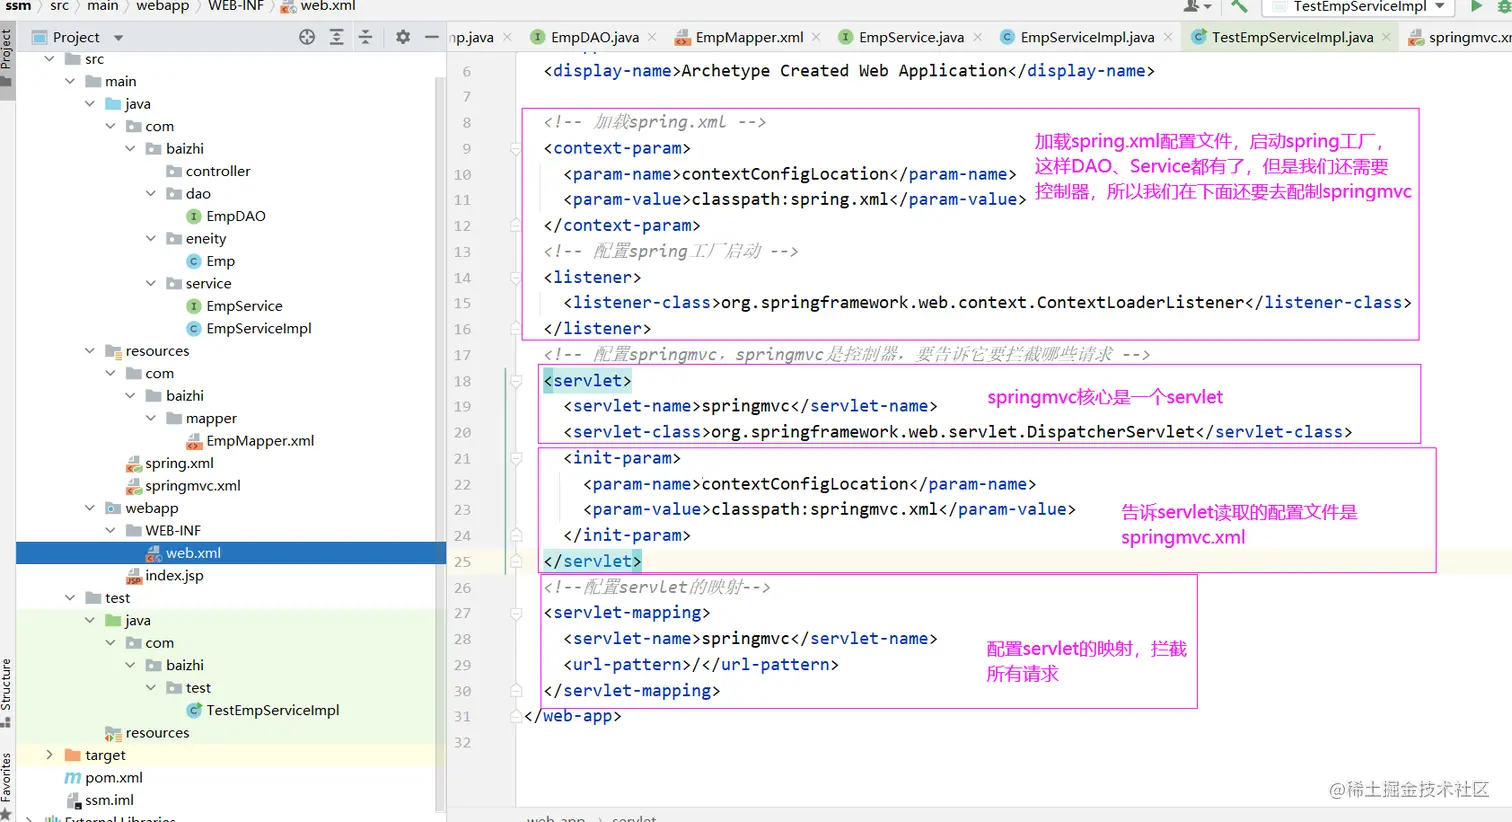1512x822 pixels.
Task: Hide the Project panel with minus icon
Action: pyautogui.click(x=432, y=37)
